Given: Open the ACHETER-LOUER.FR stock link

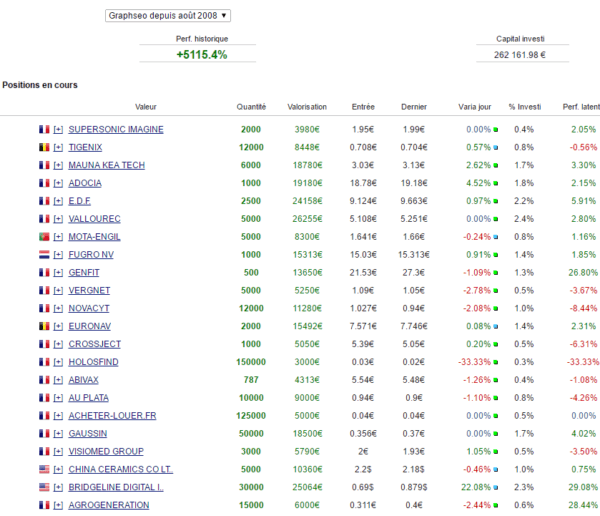Looking at the screenshot, I should (112, 416).
